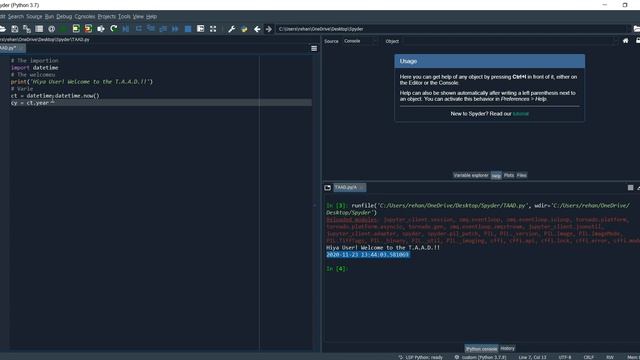Click the debugger Continue execution icon
The height and width of the screenshot is (360, 640).
point(176,29)
